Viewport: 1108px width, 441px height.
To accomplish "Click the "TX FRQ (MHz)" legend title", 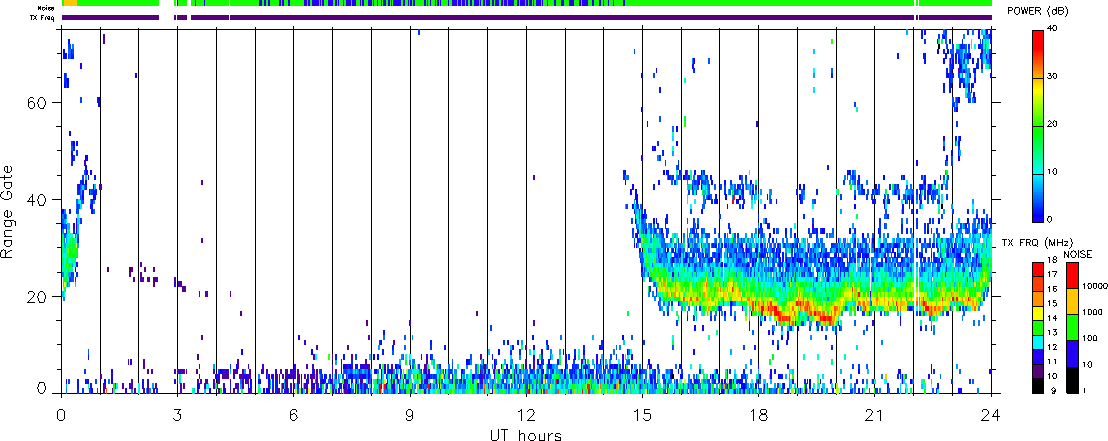I will (x=1039, y=243).
